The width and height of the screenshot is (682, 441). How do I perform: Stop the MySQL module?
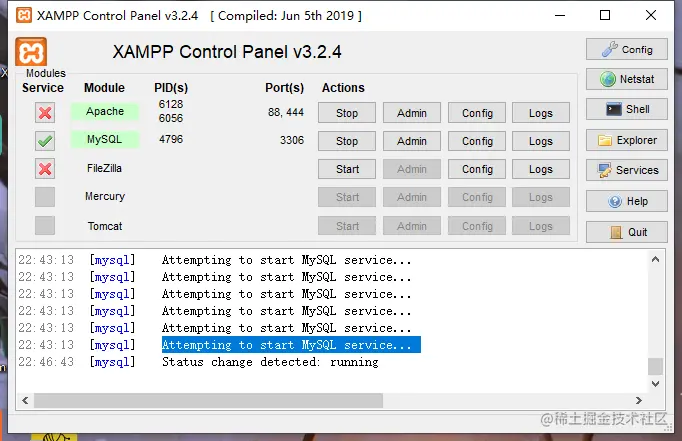347,141
